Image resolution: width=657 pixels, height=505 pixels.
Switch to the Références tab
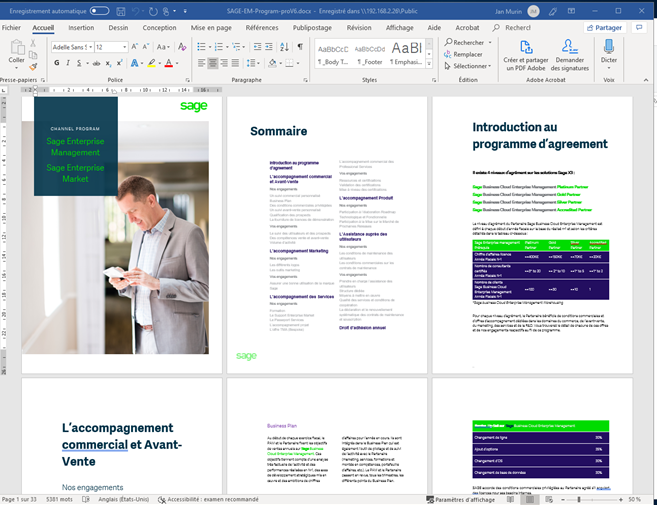pos(262,28)
